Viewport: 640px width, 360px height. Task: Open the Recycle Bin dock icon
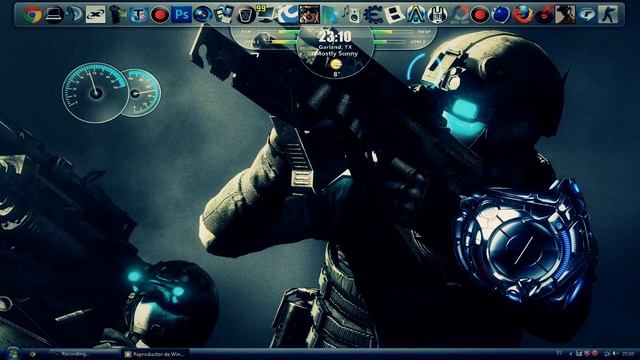[x=245, y=15]
